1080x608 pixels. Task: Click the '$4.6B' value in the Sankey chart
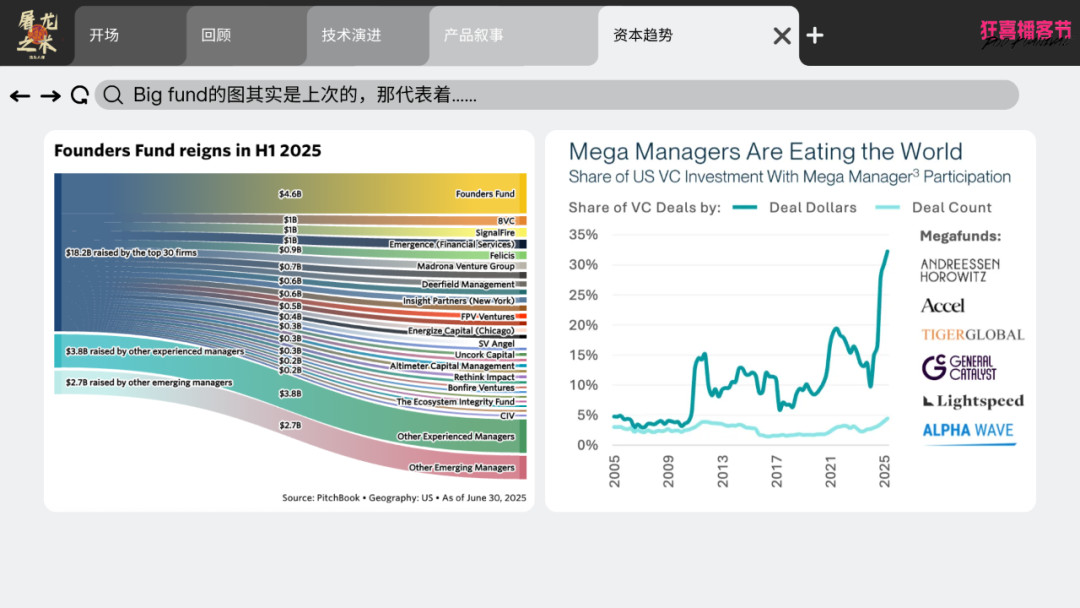pyautogui.click(x=290, y=194)
